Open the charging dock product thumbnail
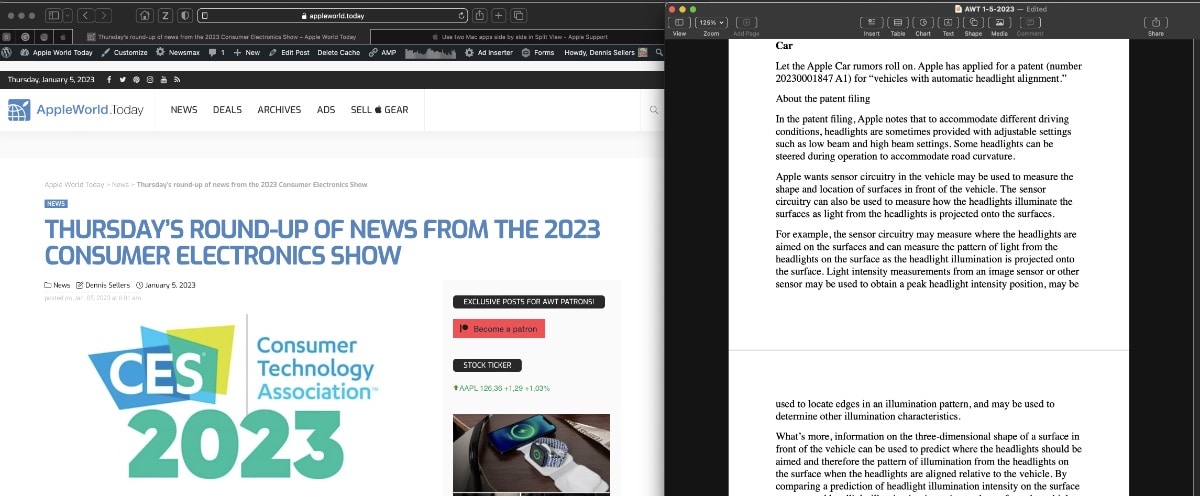 pyautogui.click(x=531, y=454)
